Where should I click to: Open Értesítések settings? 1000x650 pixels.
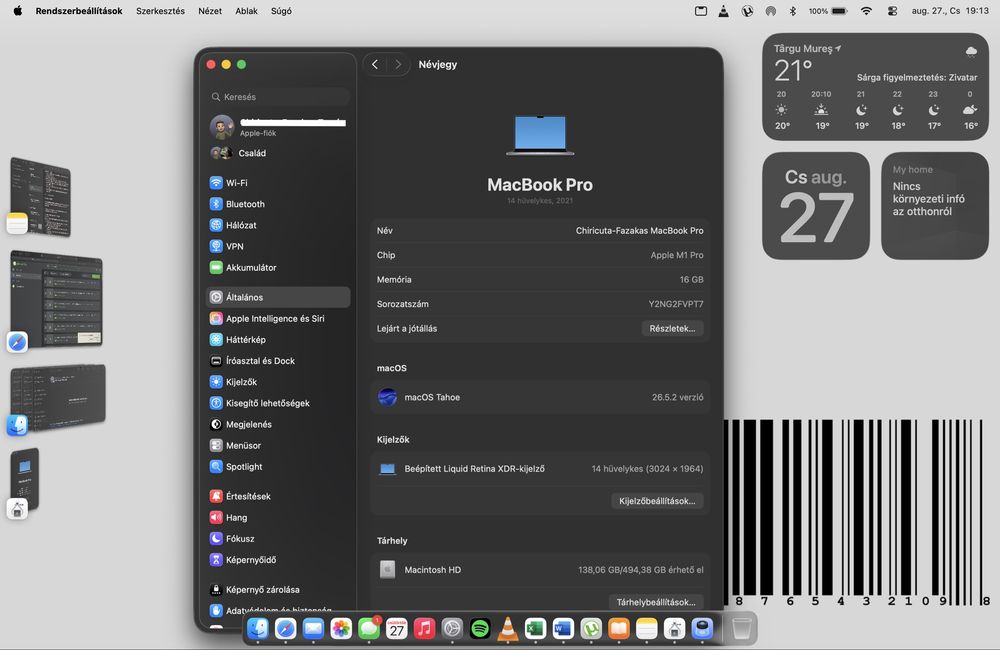point(278,496)
